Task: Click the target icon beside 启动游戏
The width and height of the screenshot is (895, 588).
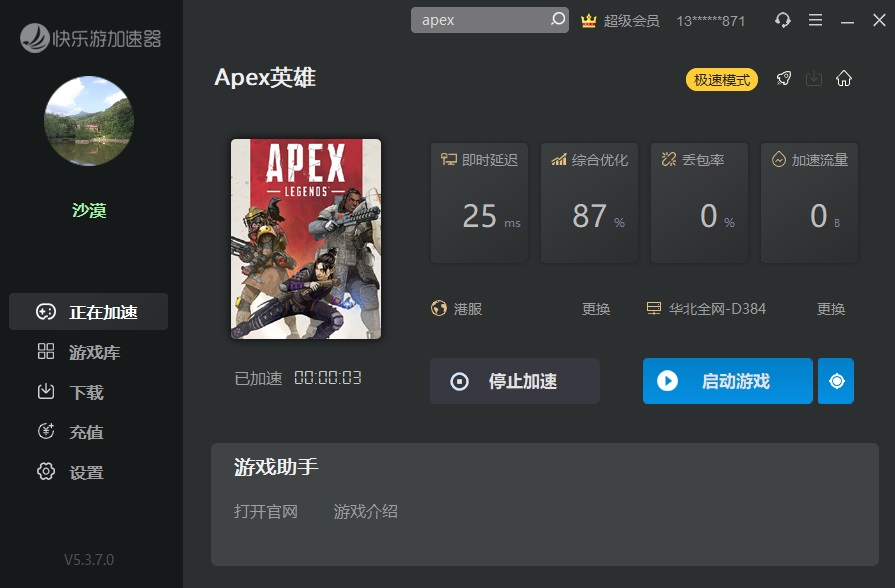Action: (x=836, y=381)
